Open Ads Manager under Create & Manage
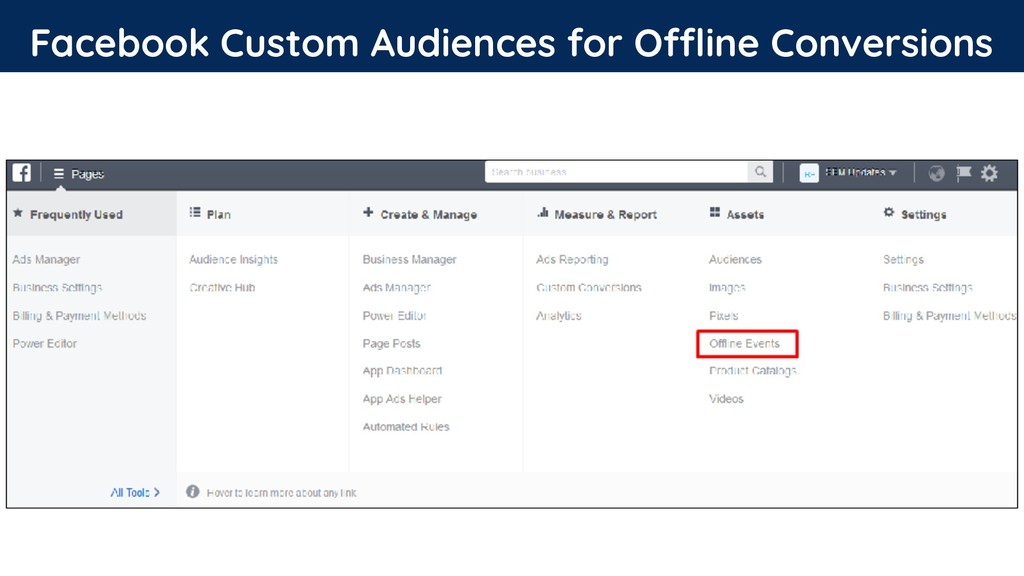The image size is (1024, 576). point(396,287)
